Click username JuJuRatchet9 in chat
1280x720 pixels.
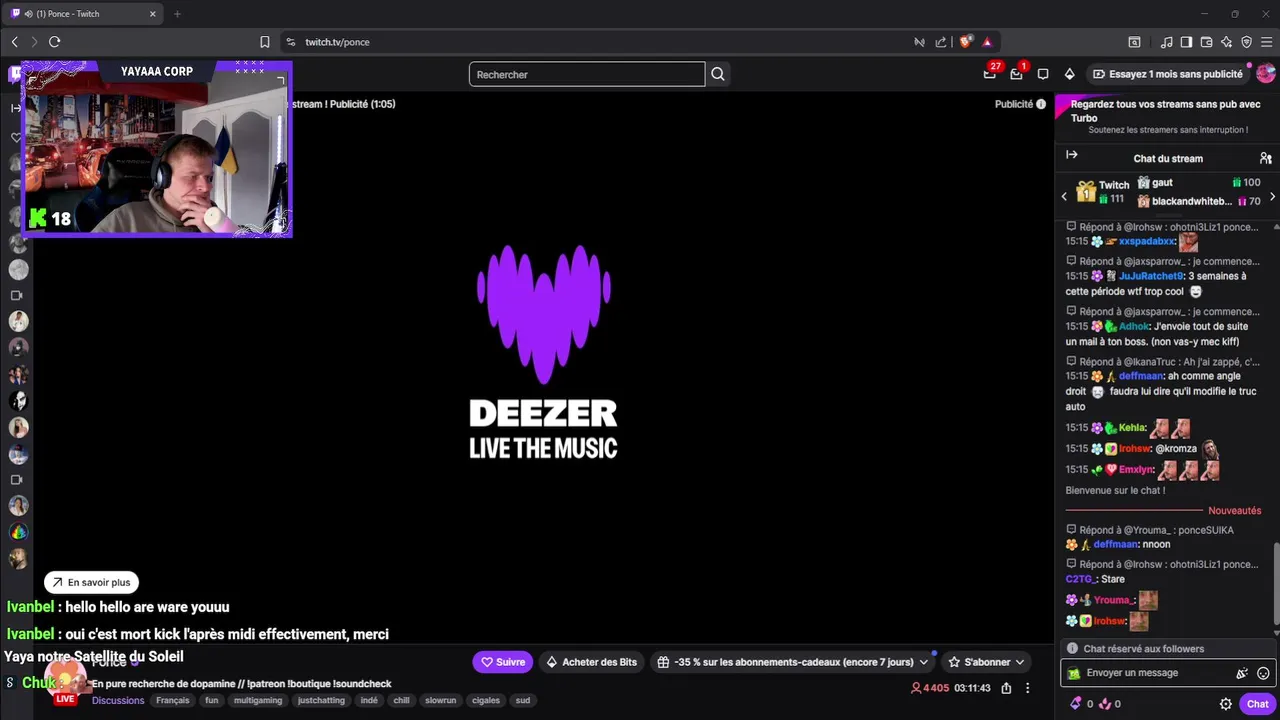coord(1151,276)
